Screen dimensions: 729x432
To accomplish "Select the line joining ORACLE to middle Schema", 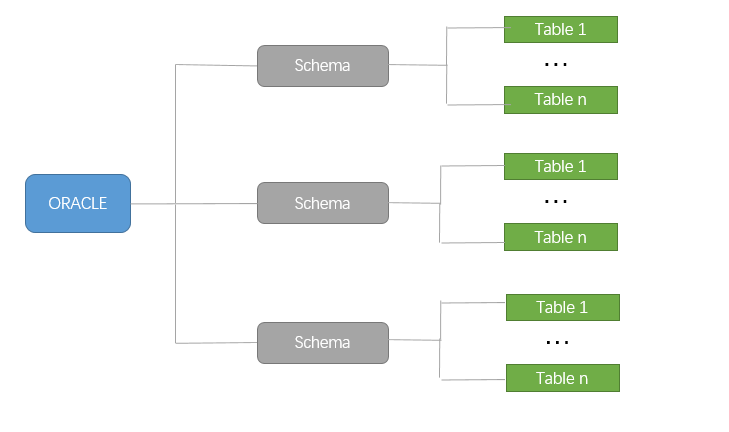I will pyautogui.click(x=195, y=204).
